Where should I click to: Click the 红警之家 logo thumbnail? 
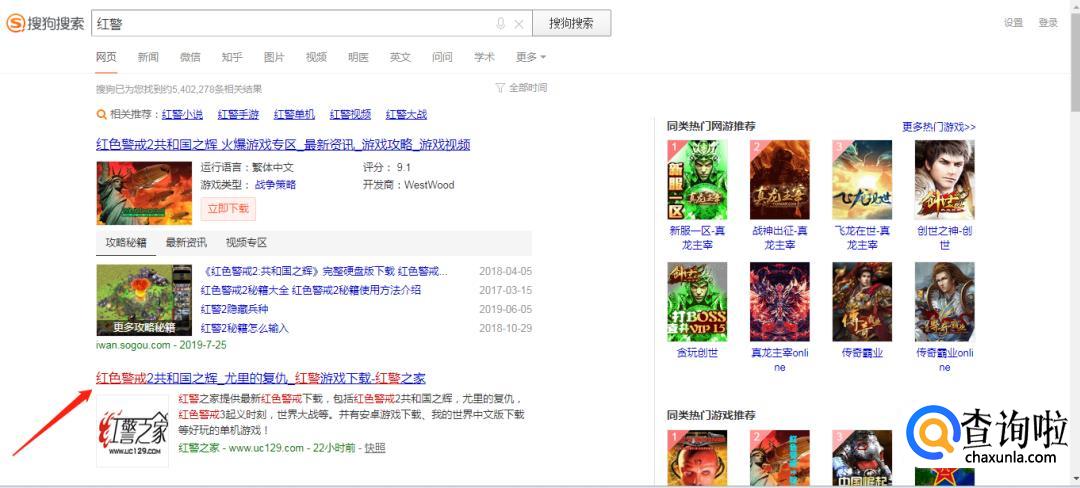(x=132, y=431)
